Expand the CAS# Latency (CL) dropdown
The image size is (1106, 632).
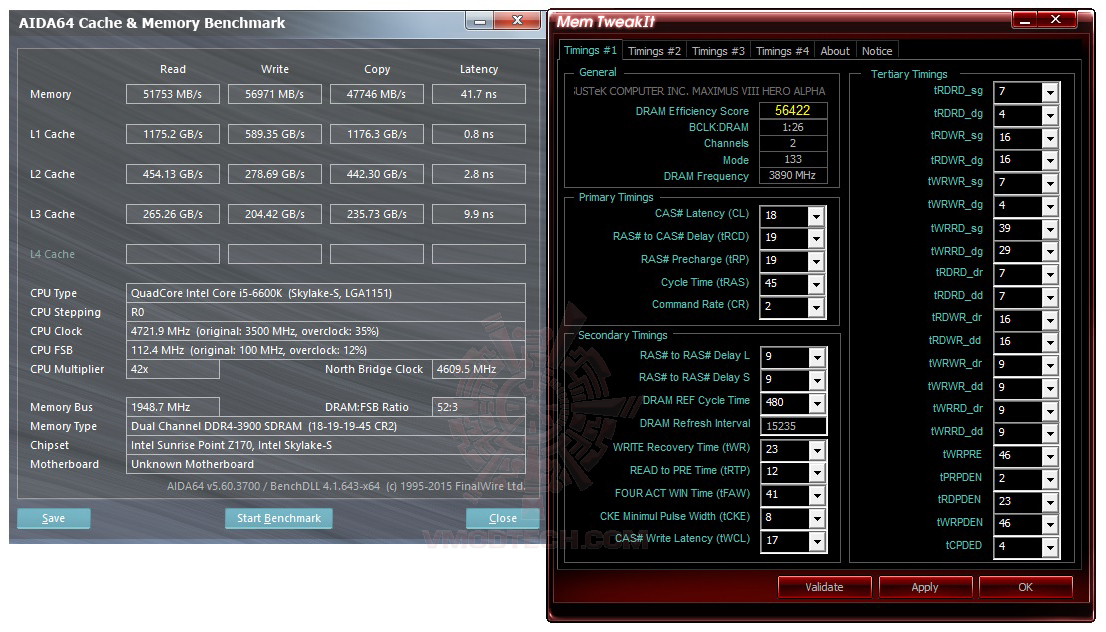pyautogui.click(x=815, y=216)
